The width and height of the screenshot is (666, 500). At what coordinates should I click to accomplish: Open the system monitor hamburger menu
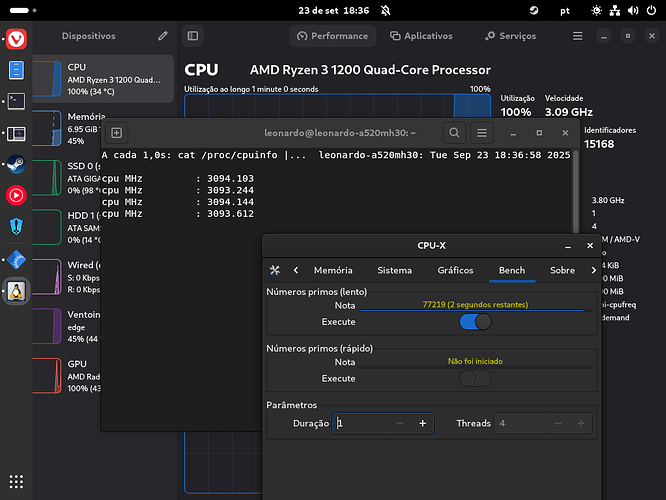tap(578, 36)
